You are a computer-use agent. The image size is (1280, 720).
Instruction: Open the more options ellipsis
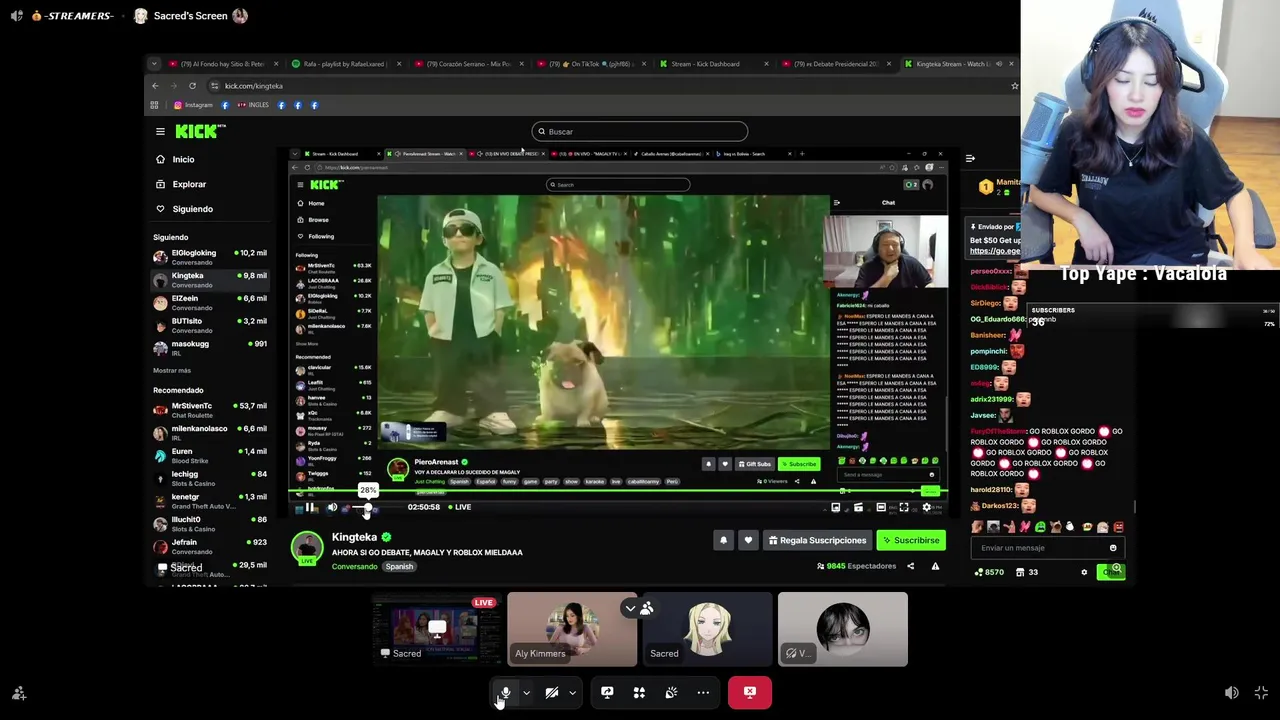(703, 692)
